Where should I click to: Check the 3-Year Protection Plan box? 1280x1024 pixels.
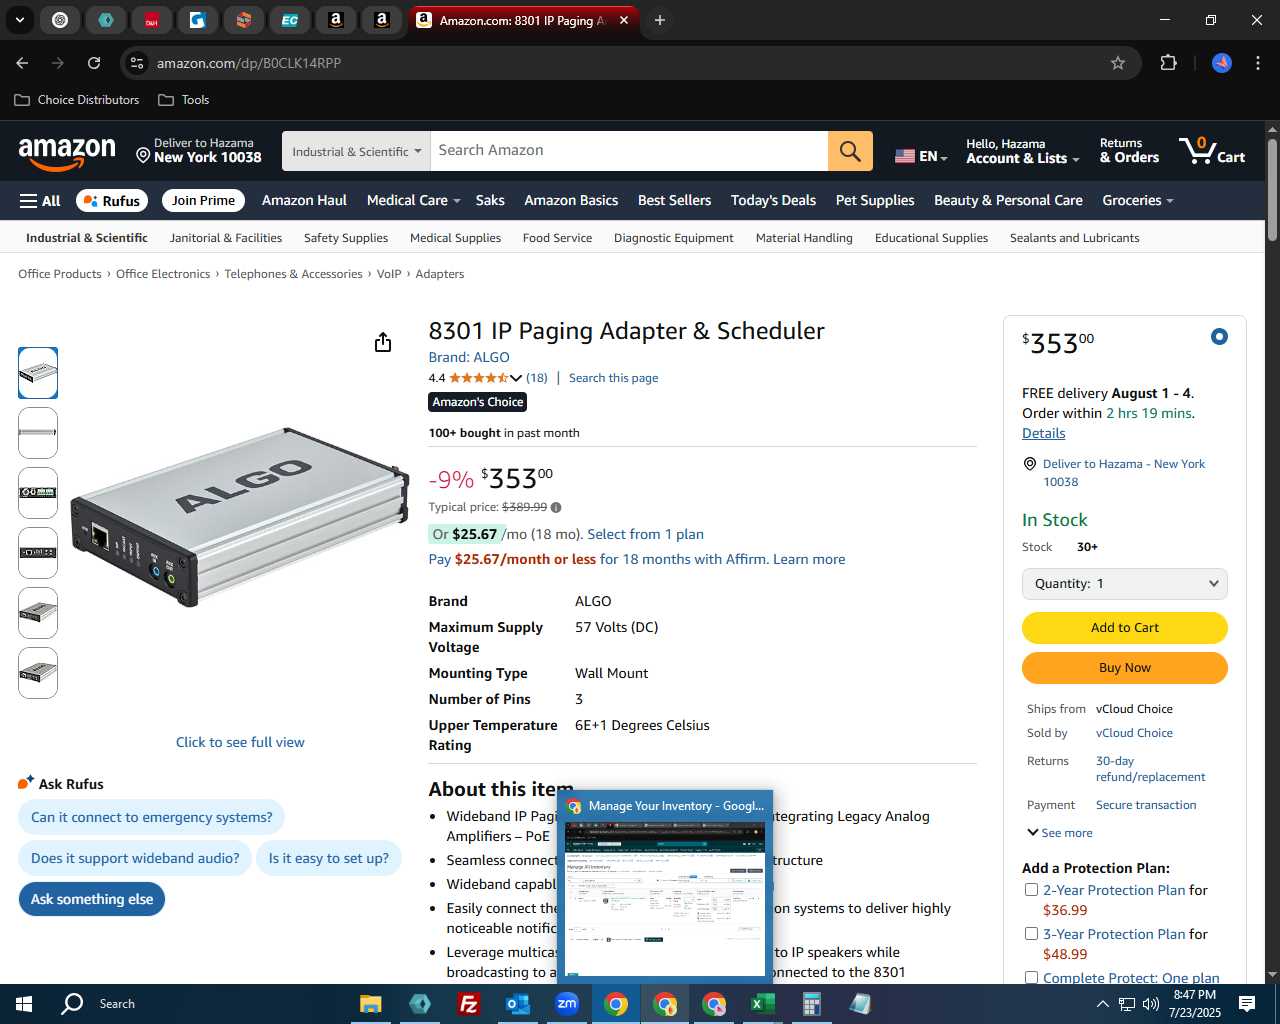coord(1031,934)
